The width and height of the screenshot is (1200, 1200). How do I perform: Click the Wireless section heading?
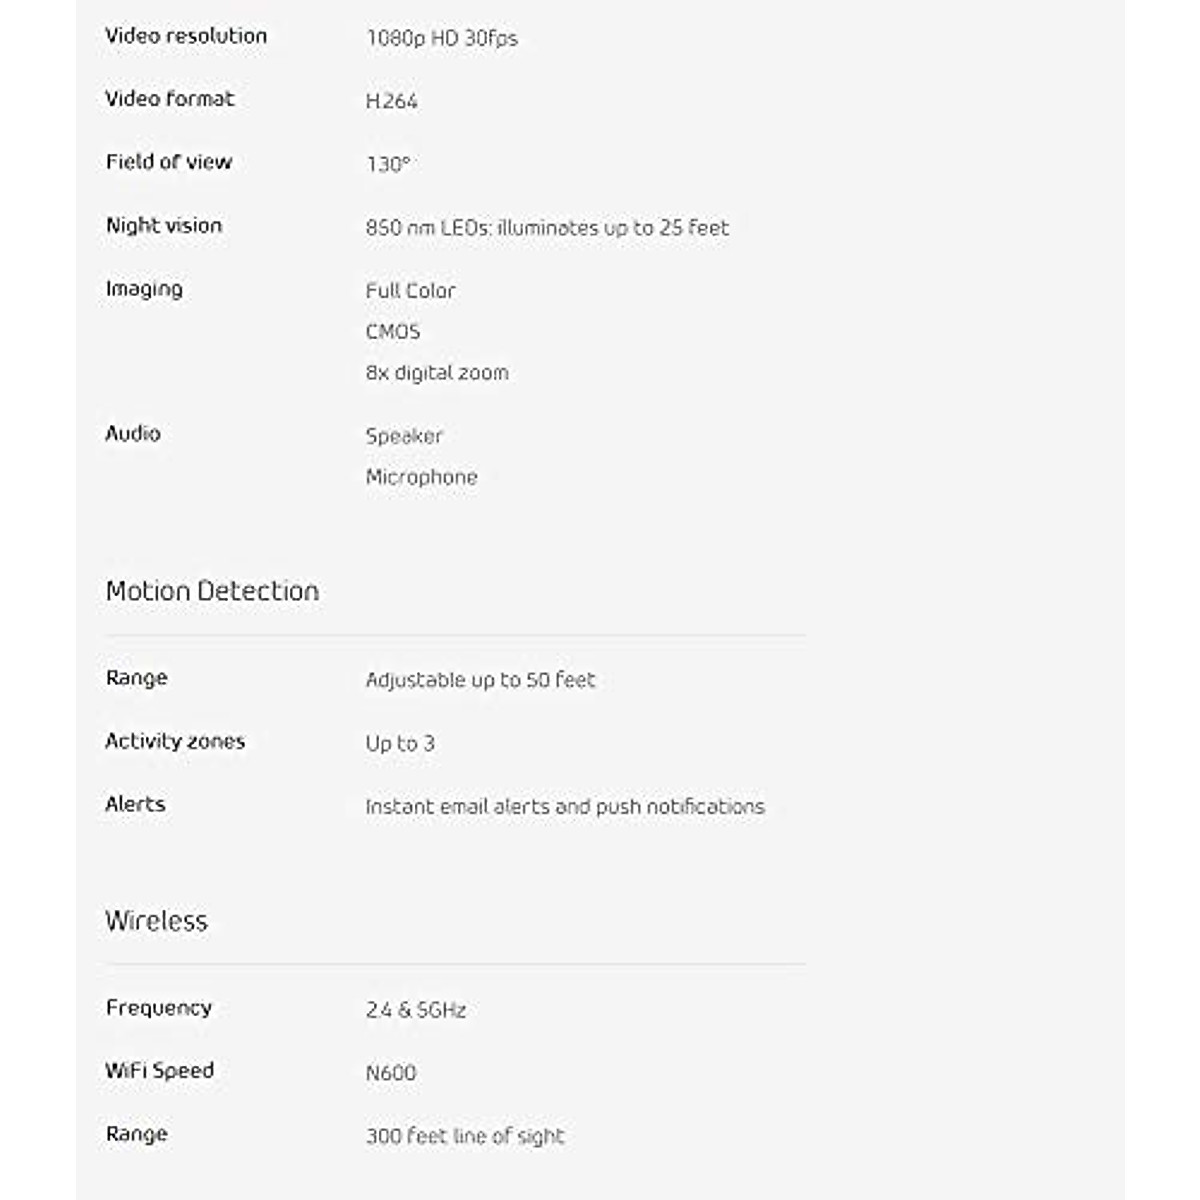point(156,921)
